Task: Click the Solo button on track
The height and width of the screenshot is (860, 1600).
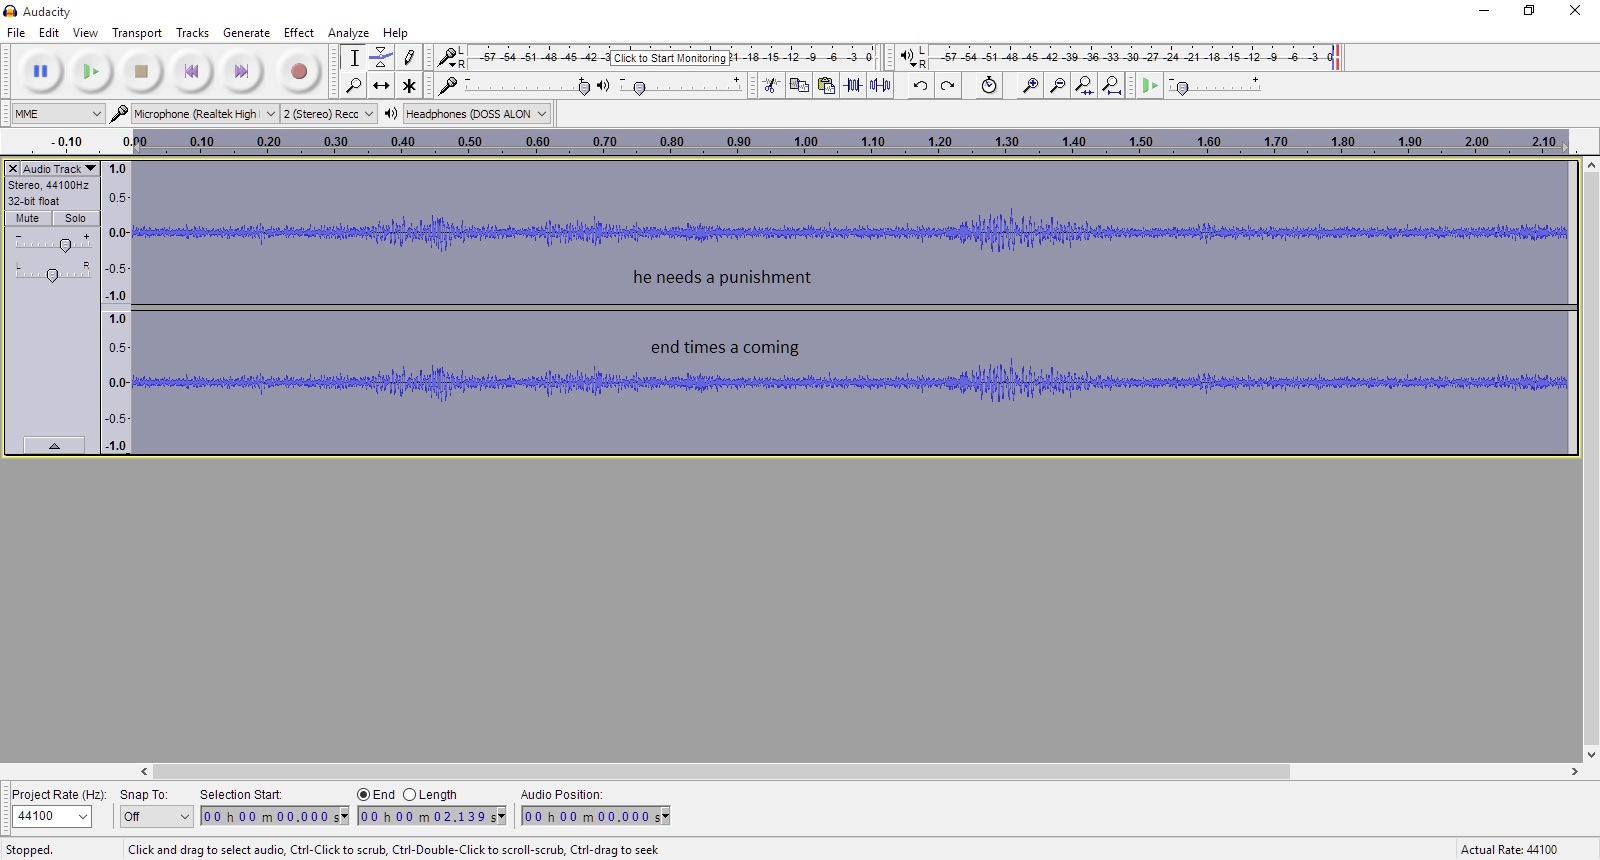Action: [x=75, y=218]
